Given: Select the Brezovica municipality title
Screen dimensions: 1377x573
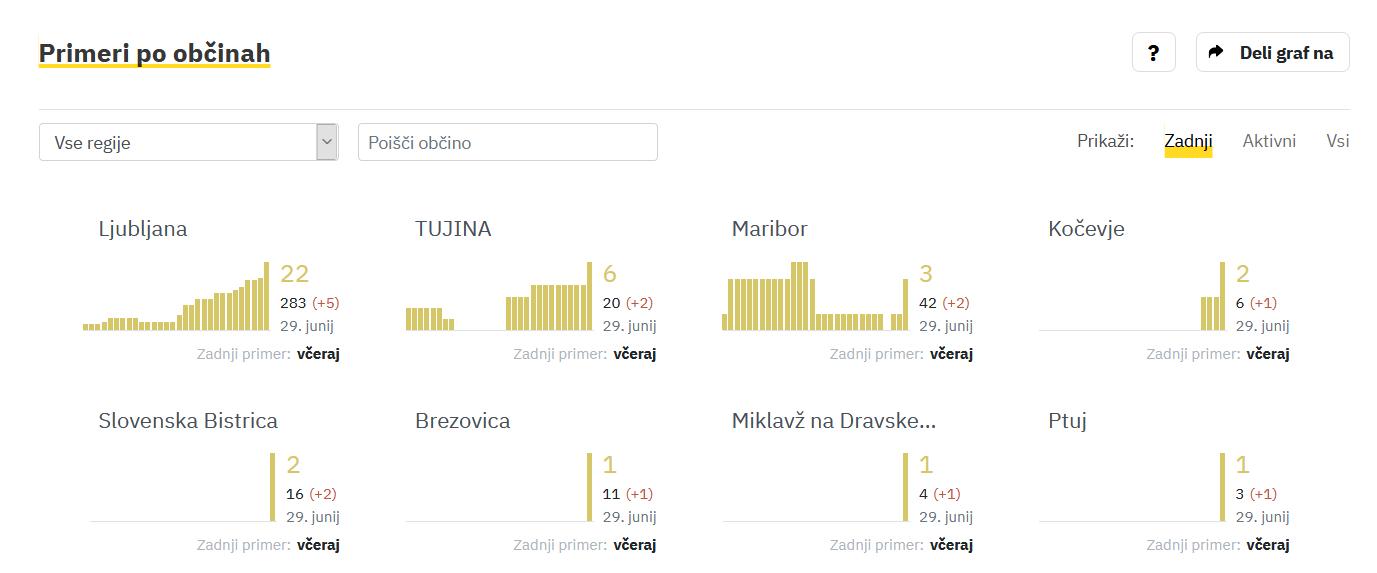Looking at the screenshot, I should coord(462,421).
